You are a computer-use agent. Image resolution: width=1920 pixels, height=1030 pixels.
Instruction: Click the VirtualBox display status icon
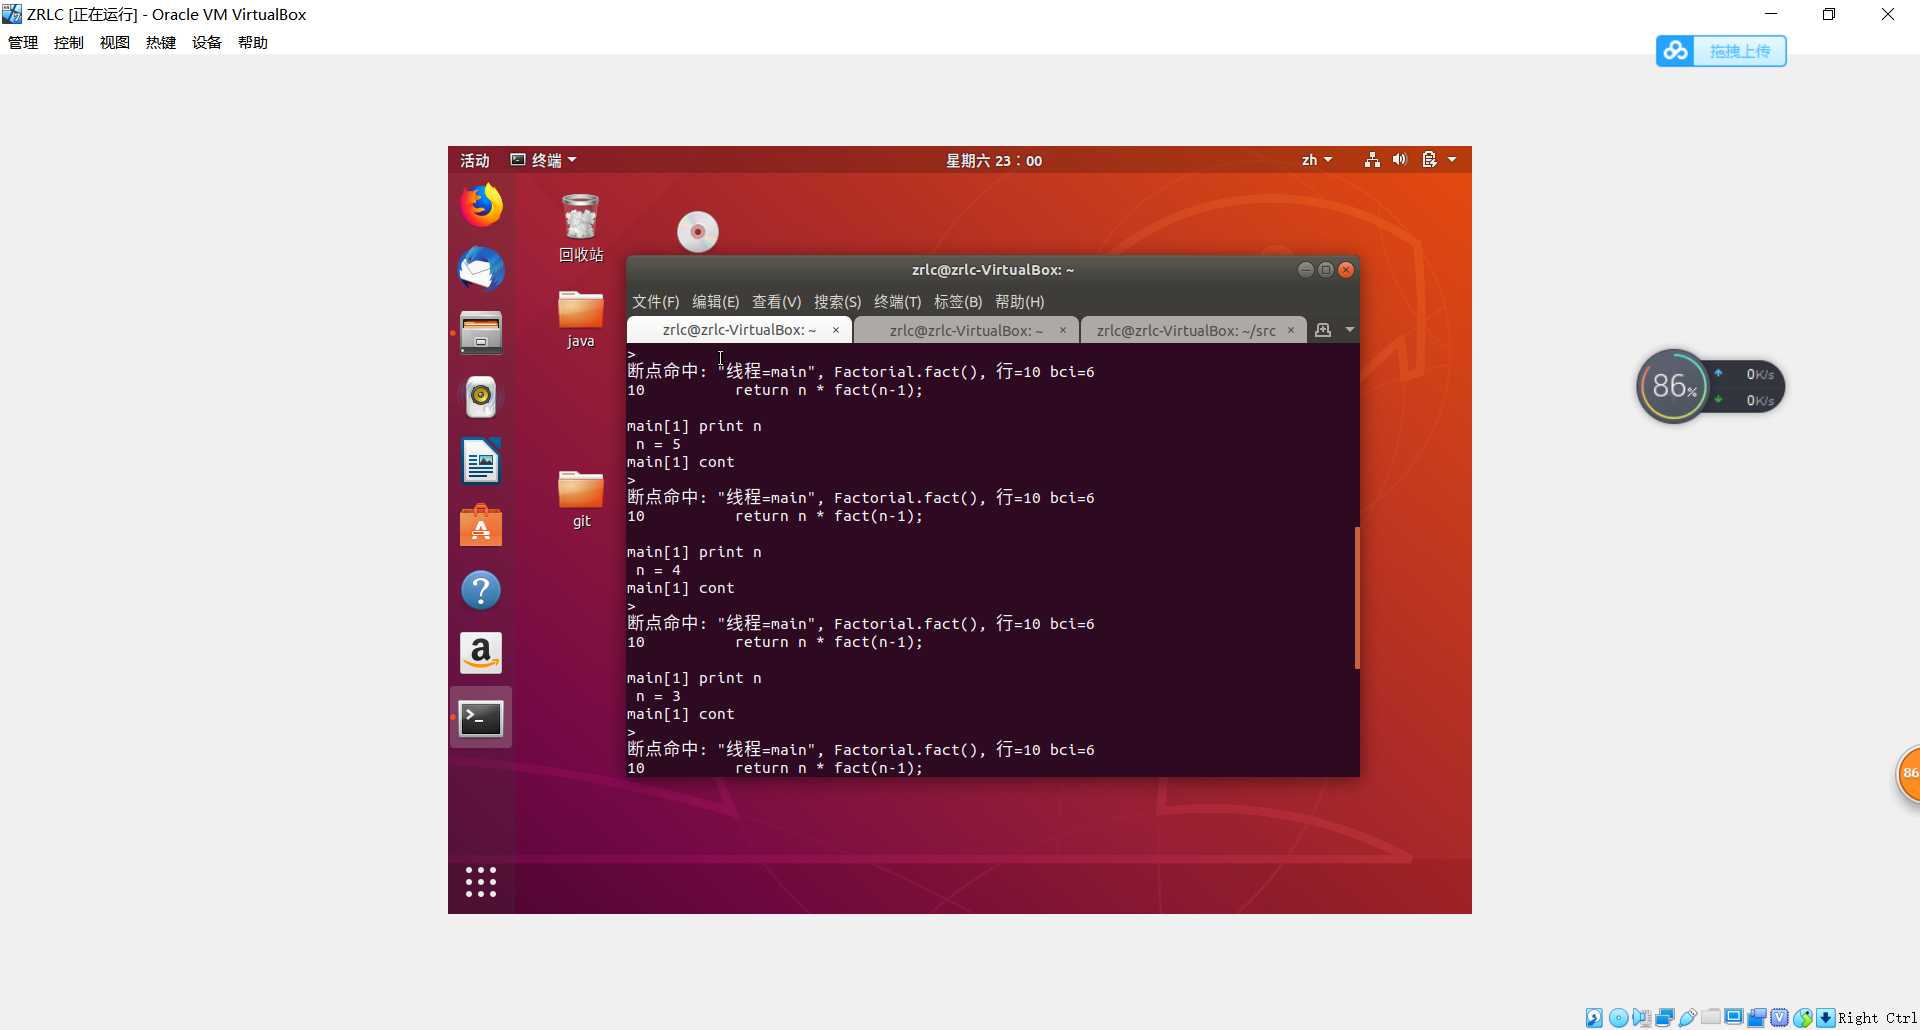[1734, 1017]
